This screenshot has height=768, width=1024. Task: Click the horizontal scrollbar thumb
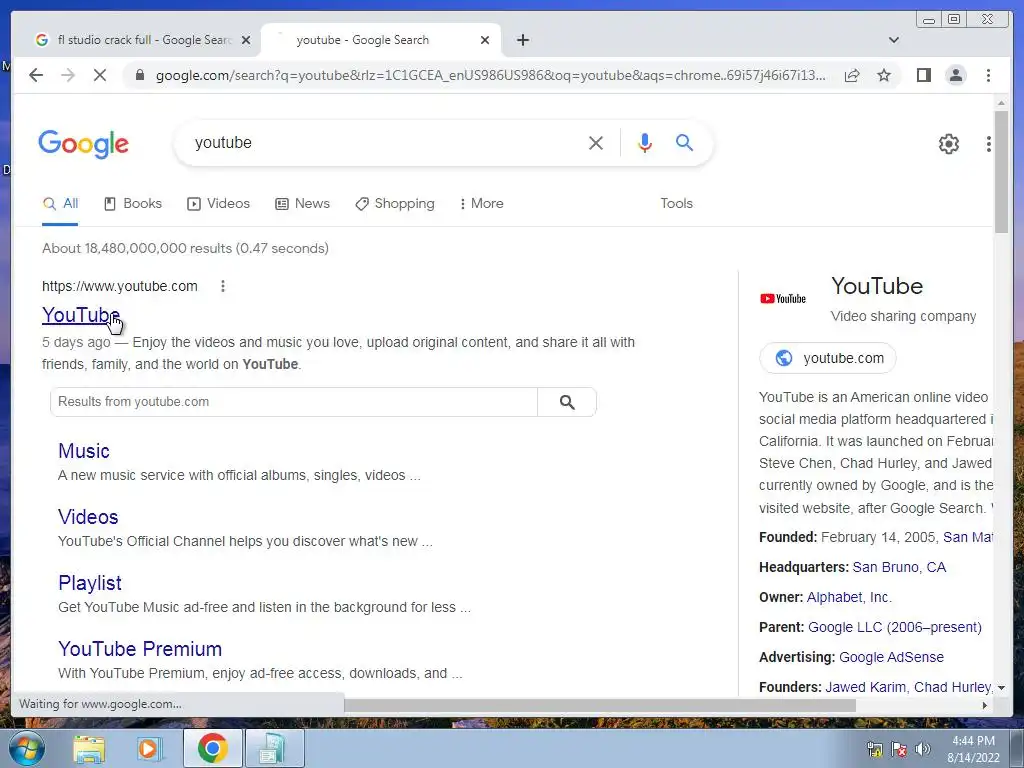[x=600, y=705]
